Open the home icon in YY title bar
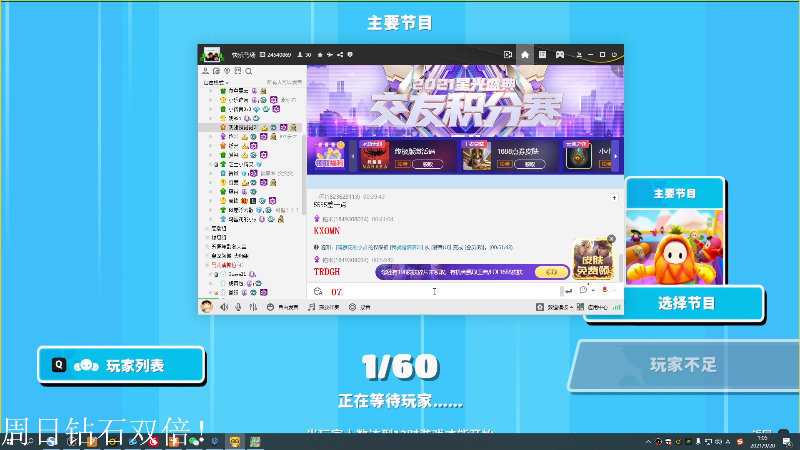800x450 pixels. coord(524,55)
